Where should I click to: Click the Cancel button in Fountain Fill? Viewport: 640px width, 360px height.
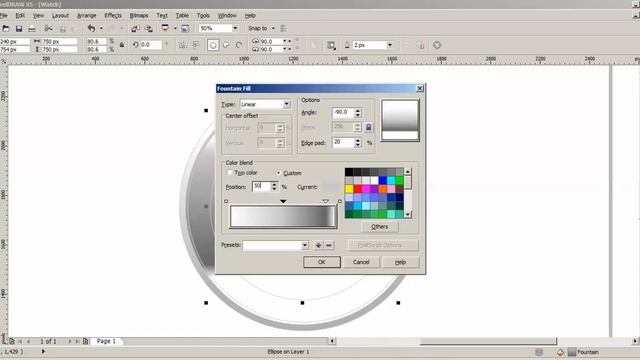361,262
